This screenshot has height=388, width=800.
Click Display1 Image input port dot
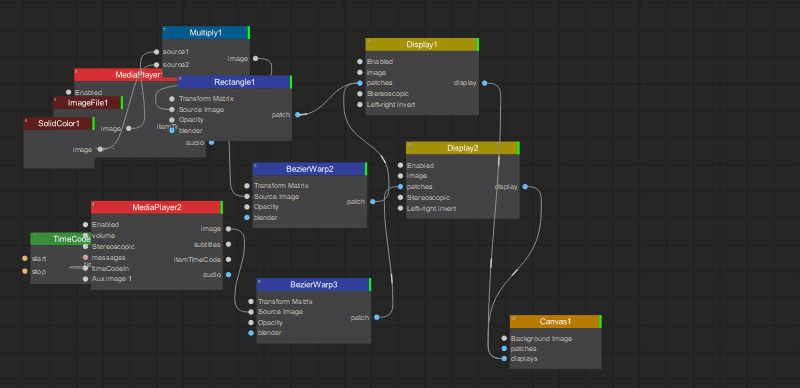[360, 72]
